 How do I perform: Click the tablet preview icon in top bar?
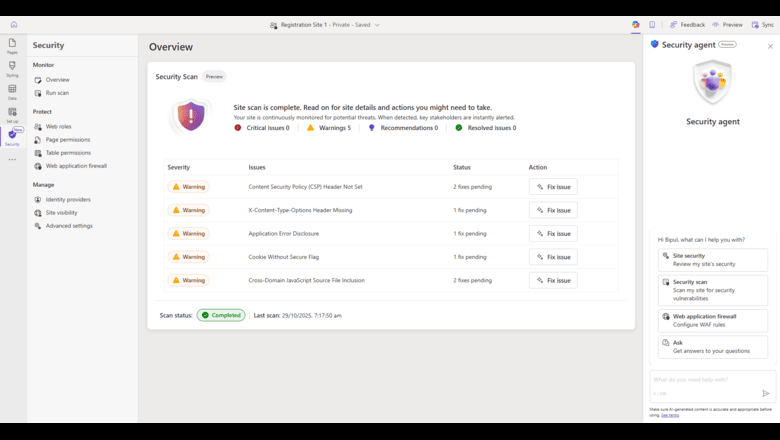(x=652, y=24)
